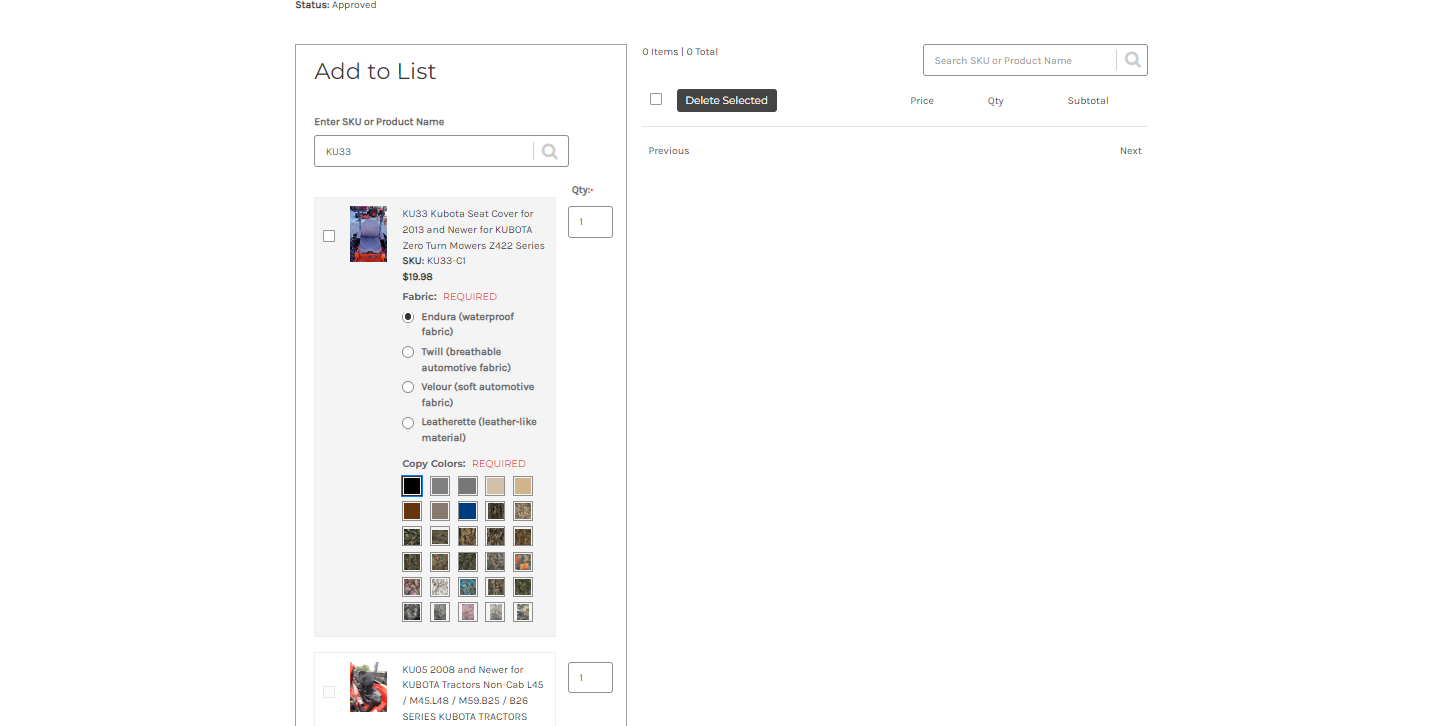Click the Add to List search magnifier icon
The height and width of the screenshot is (726, 1437).
(550, 152)
